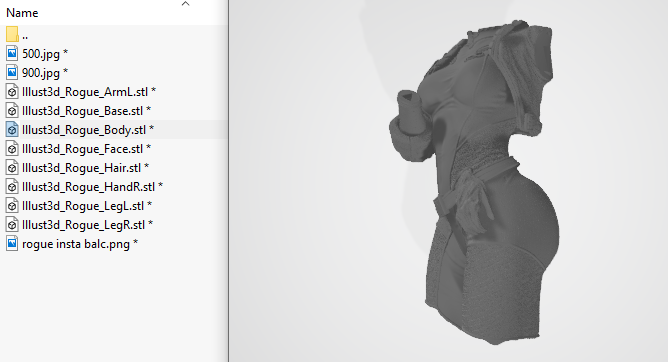Viewport: 668px width, 362px height.
Task: Select the Illust3d_Rogue_HandR.stl file name
Action: coord(92,187)
